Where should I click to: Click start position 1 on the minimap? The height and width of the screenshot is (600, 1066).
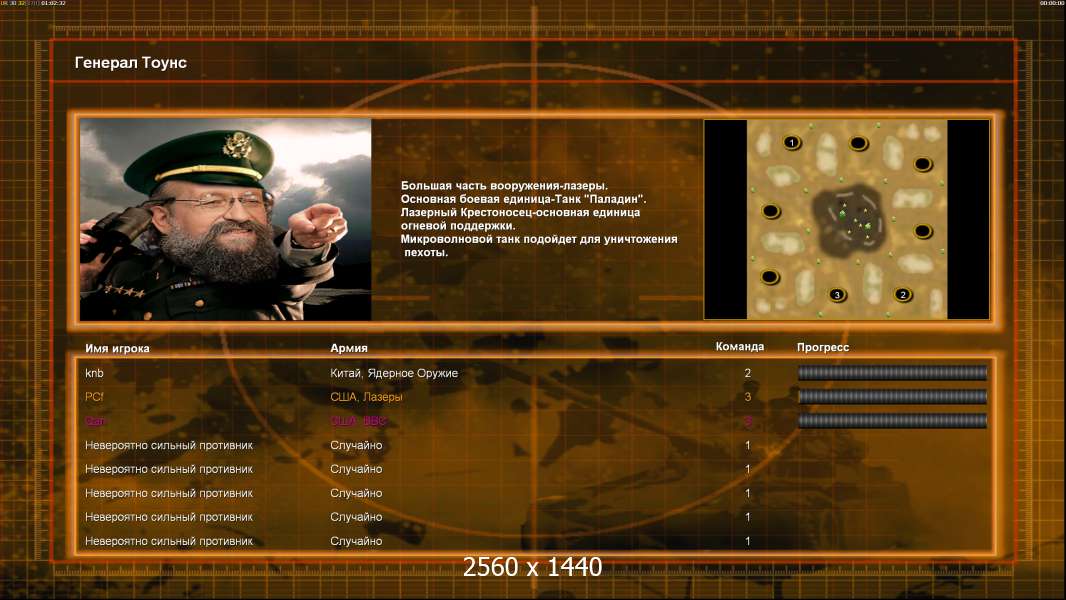791,143
